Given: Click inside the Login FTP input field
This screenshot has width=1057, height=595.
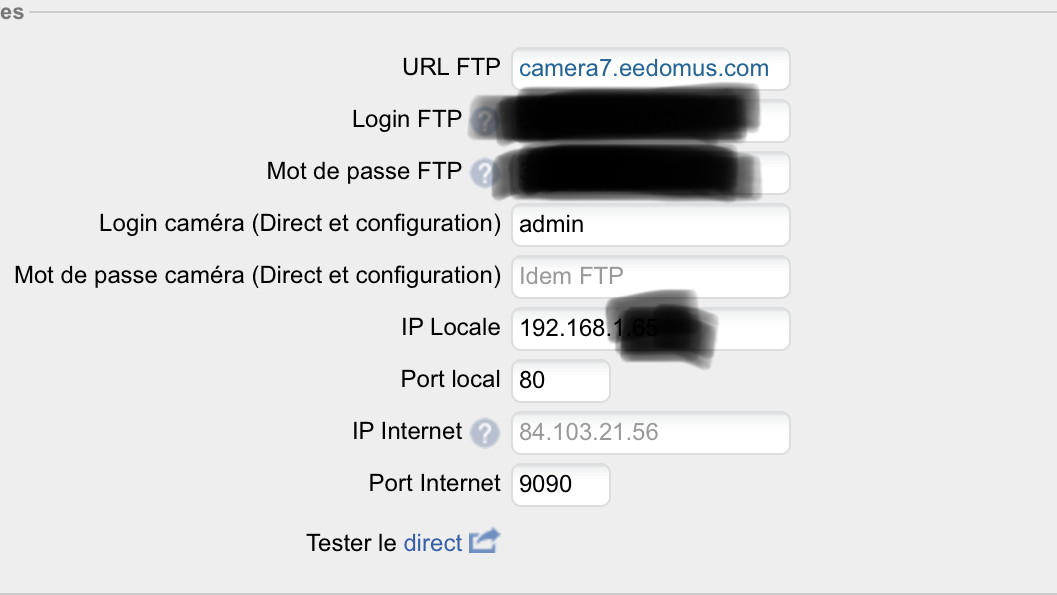Looking at the screenshot, I should pos(651,121).
